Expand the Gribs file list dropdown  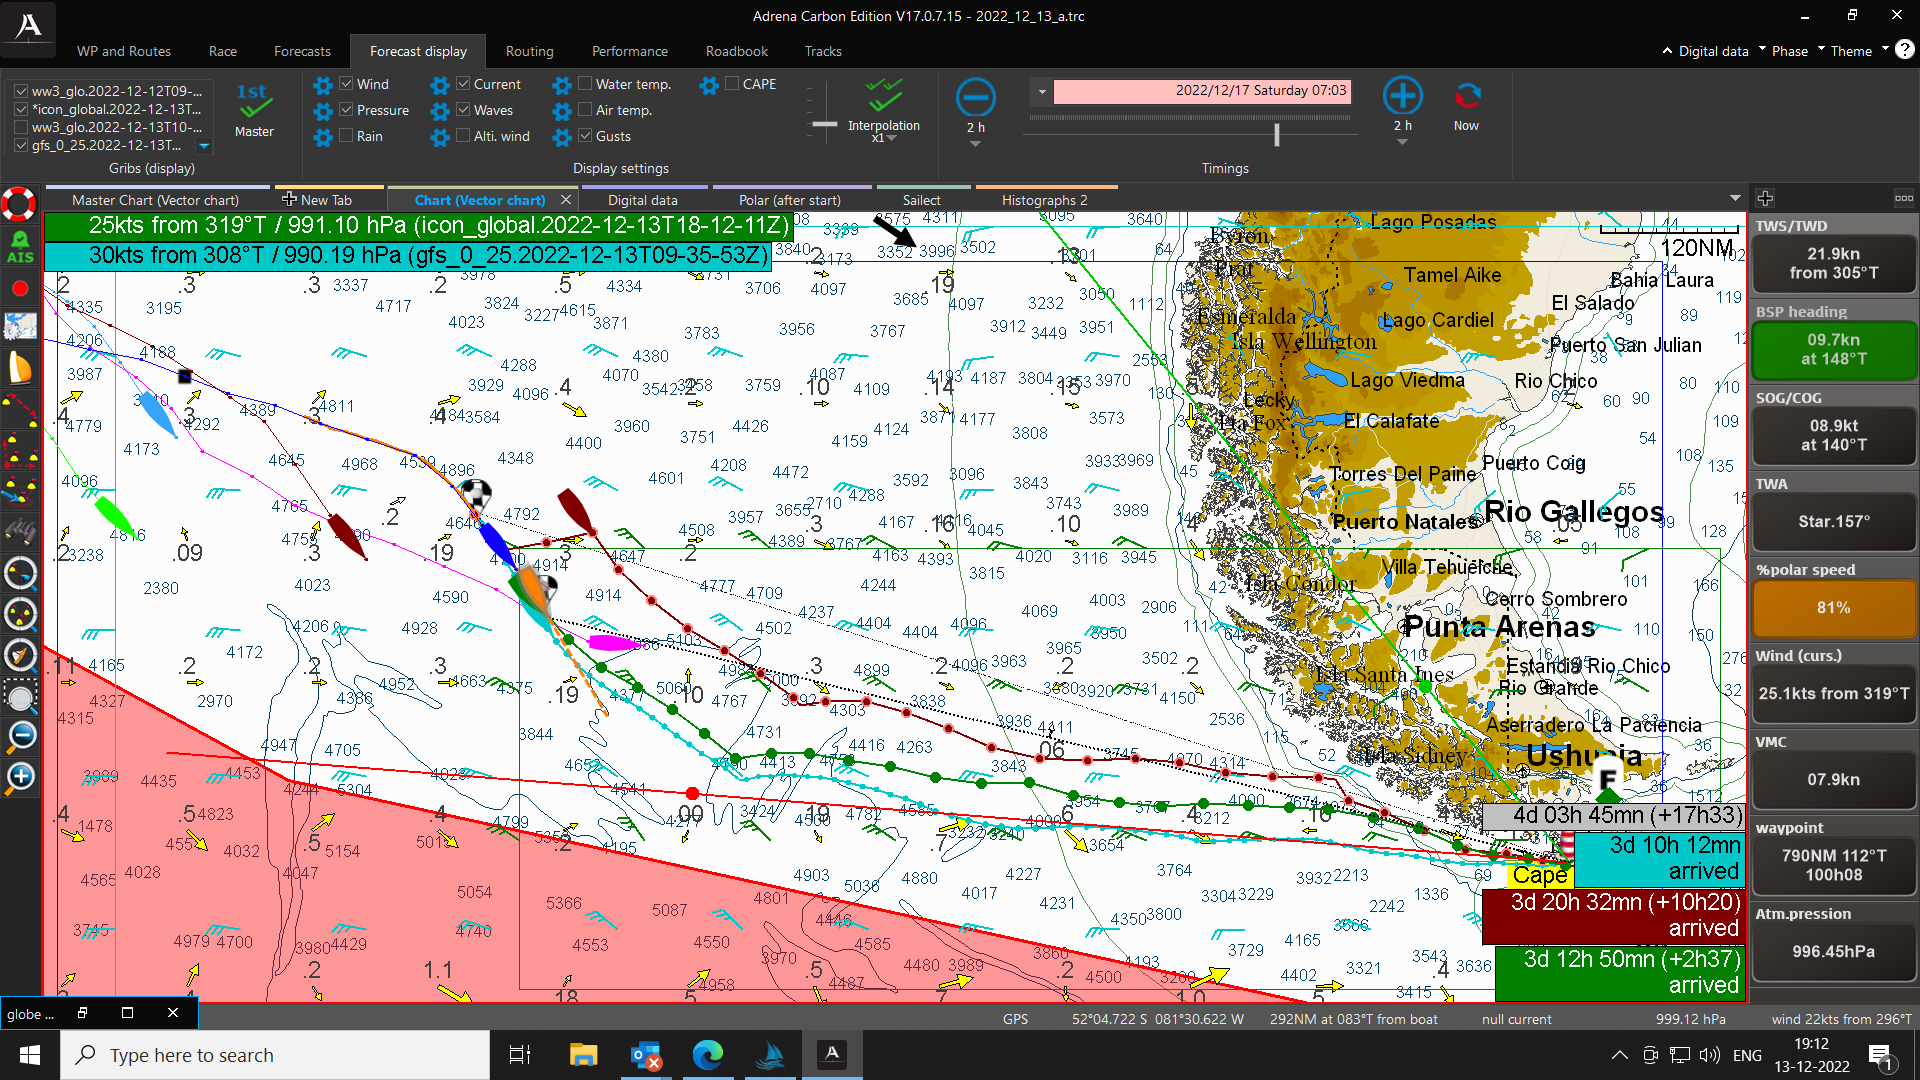(204, 146)
